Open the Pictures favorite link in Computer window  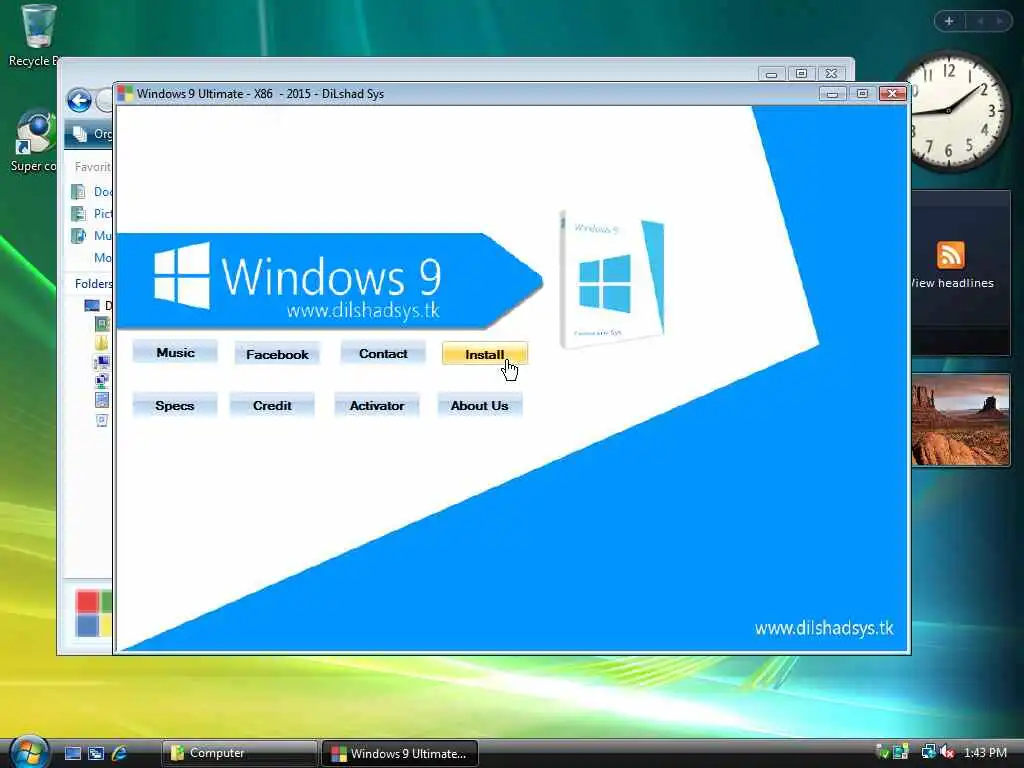91,214
